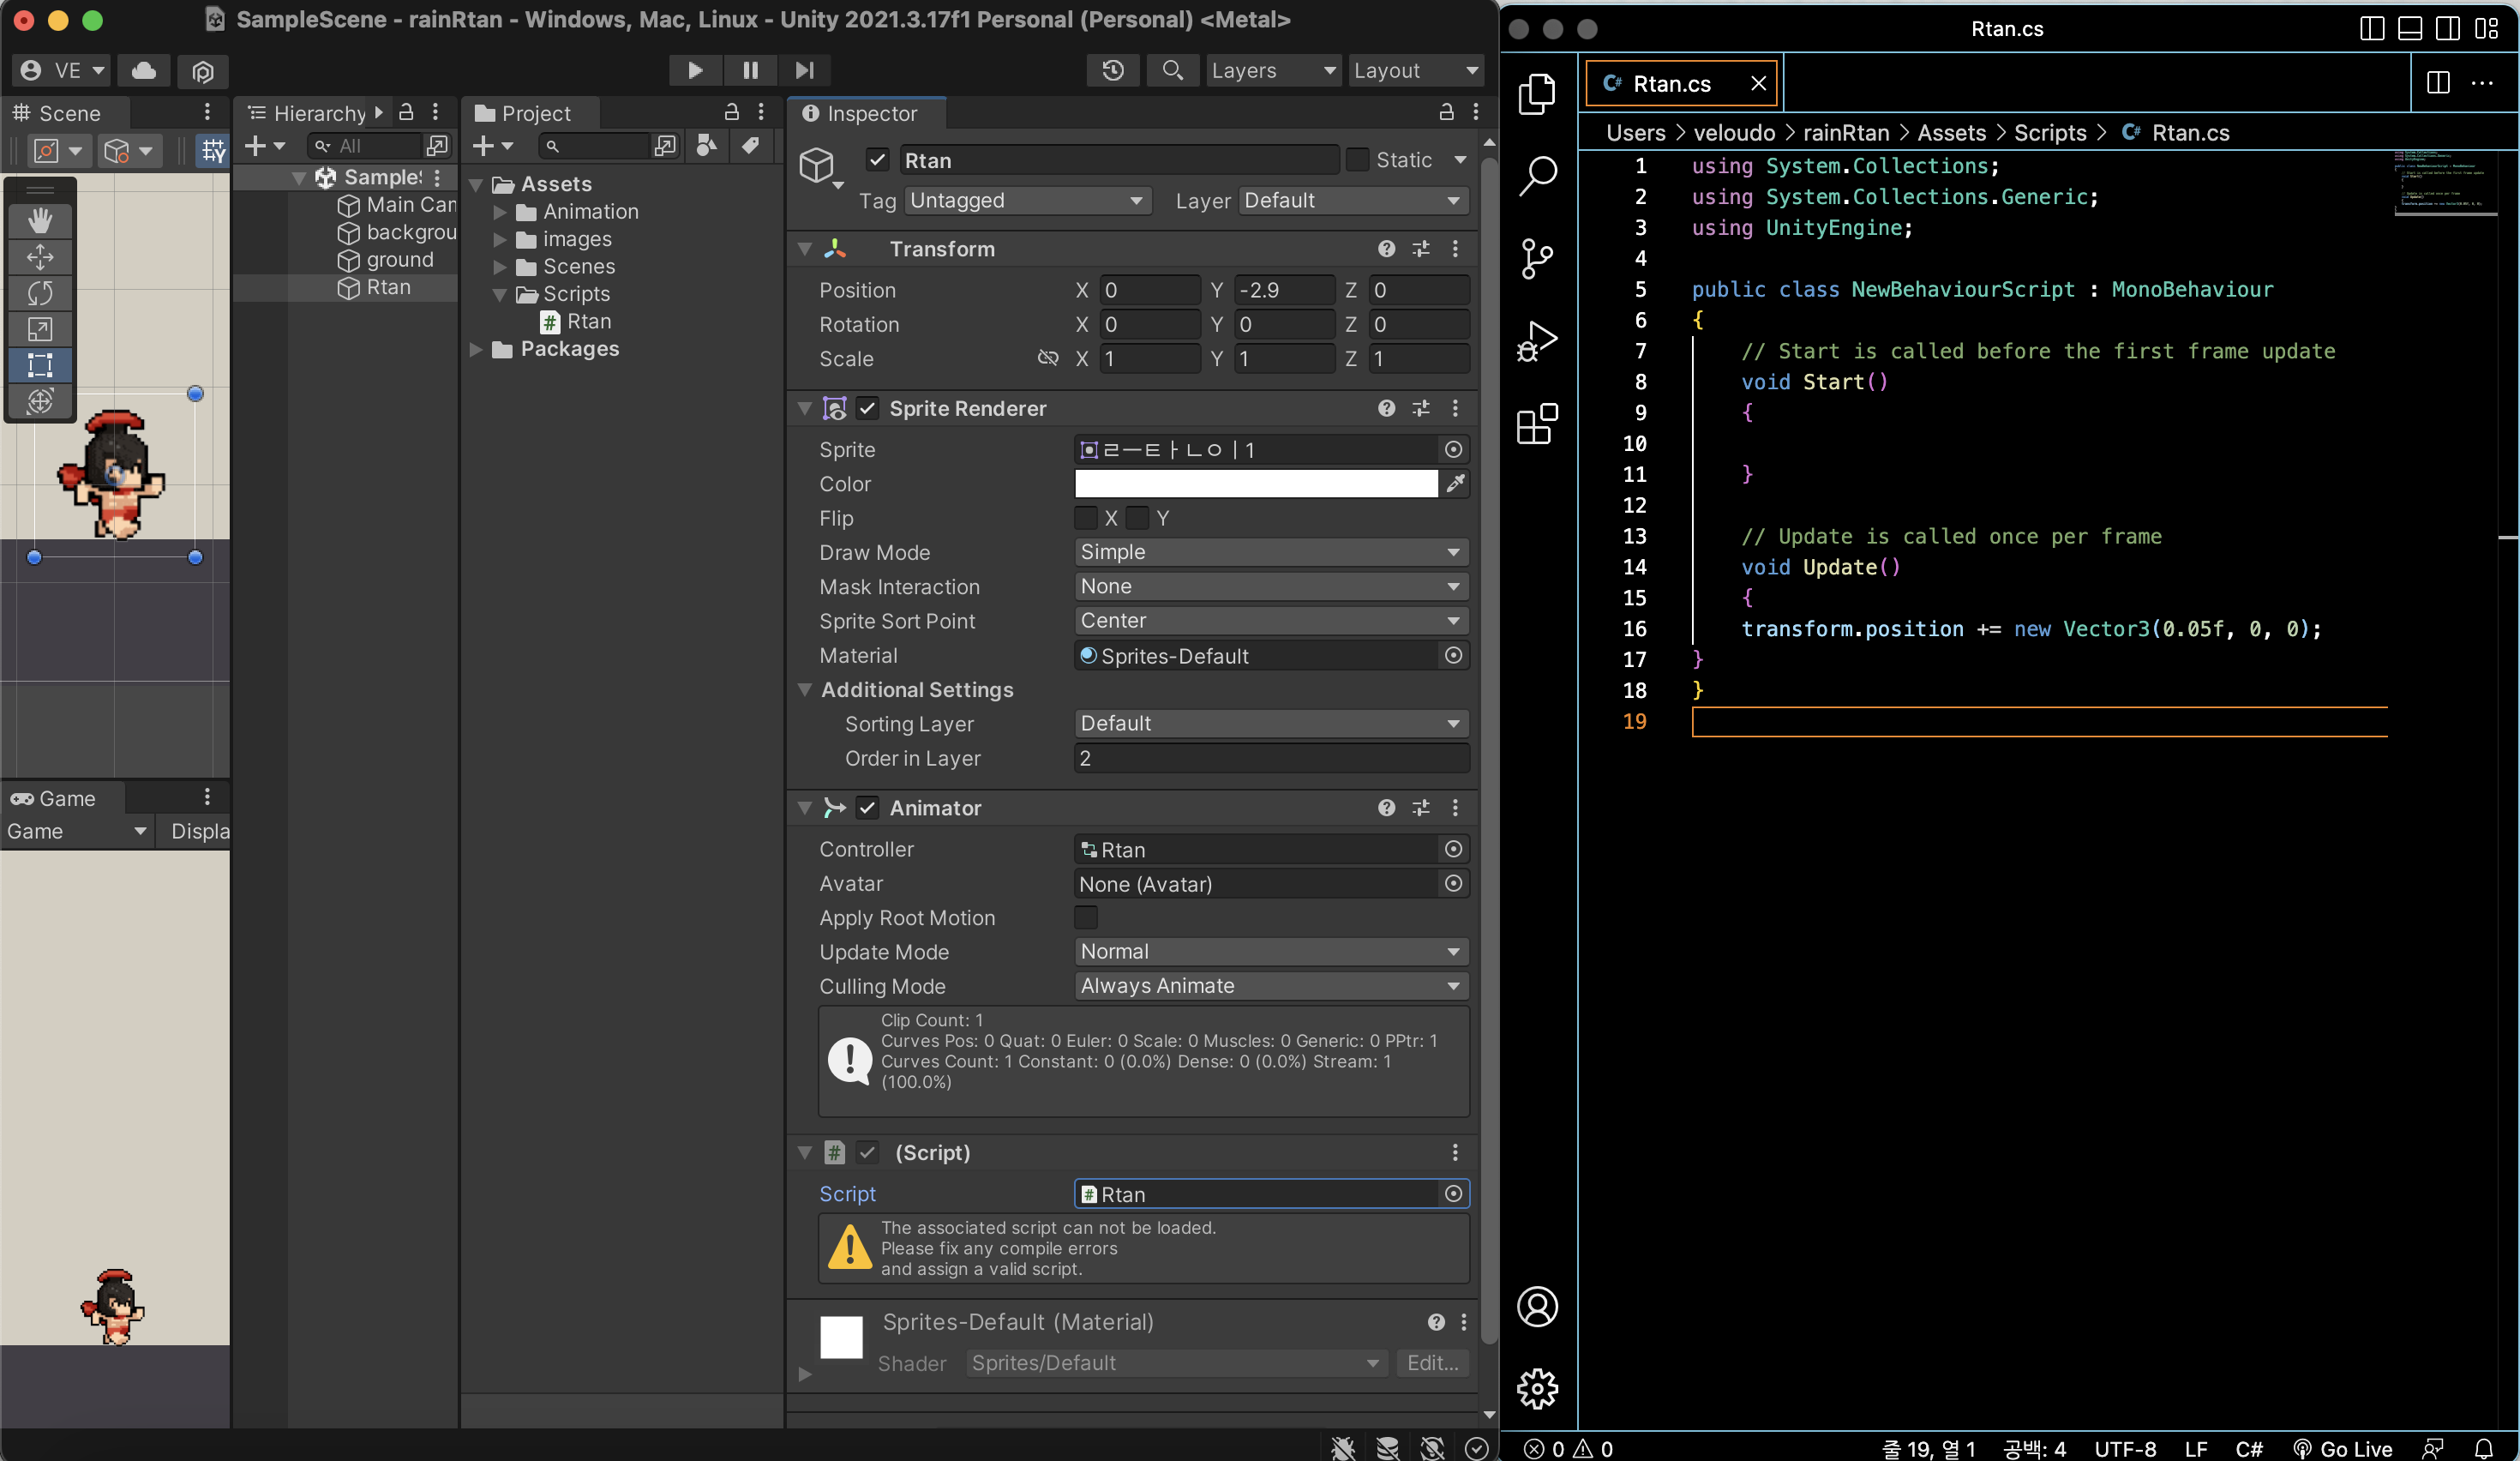Select the Move tool in Scene view

(40, 257)
